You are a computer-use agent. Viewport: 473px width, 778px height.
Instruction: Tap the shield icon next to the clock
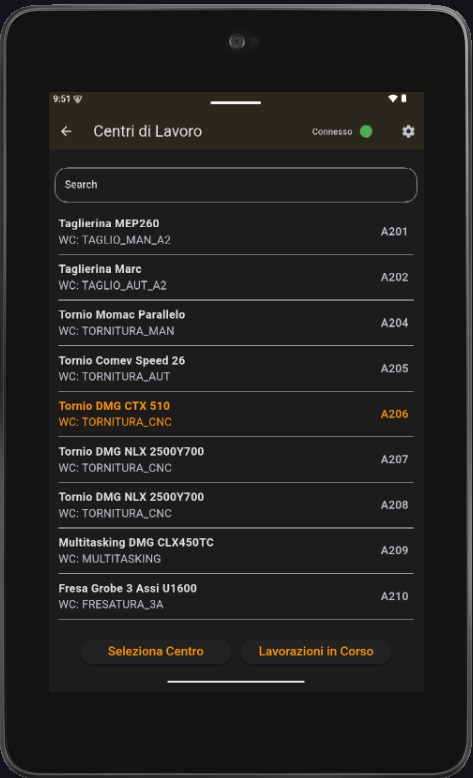pos(78,99)
